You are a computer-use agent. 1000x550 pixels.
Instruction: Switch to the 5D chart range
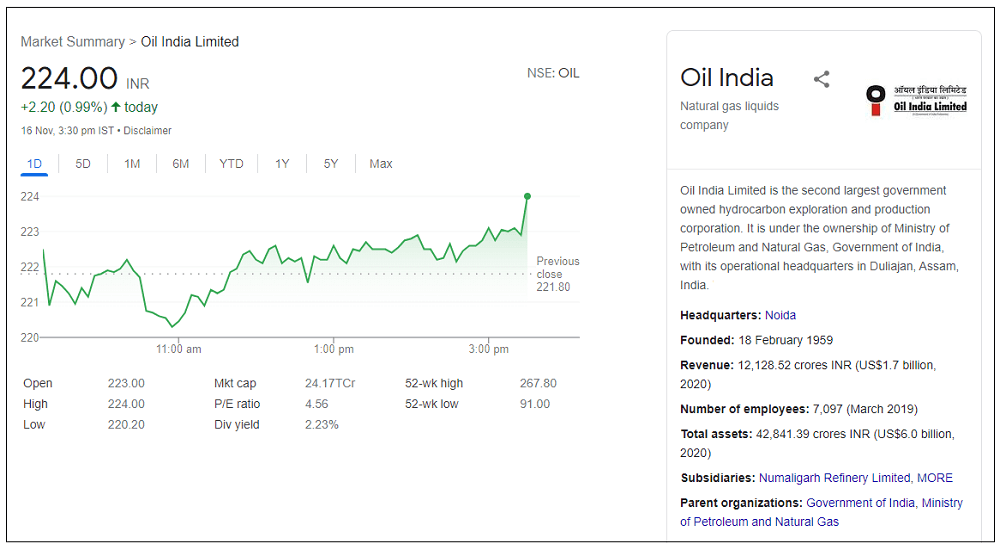tap(83, 164)
